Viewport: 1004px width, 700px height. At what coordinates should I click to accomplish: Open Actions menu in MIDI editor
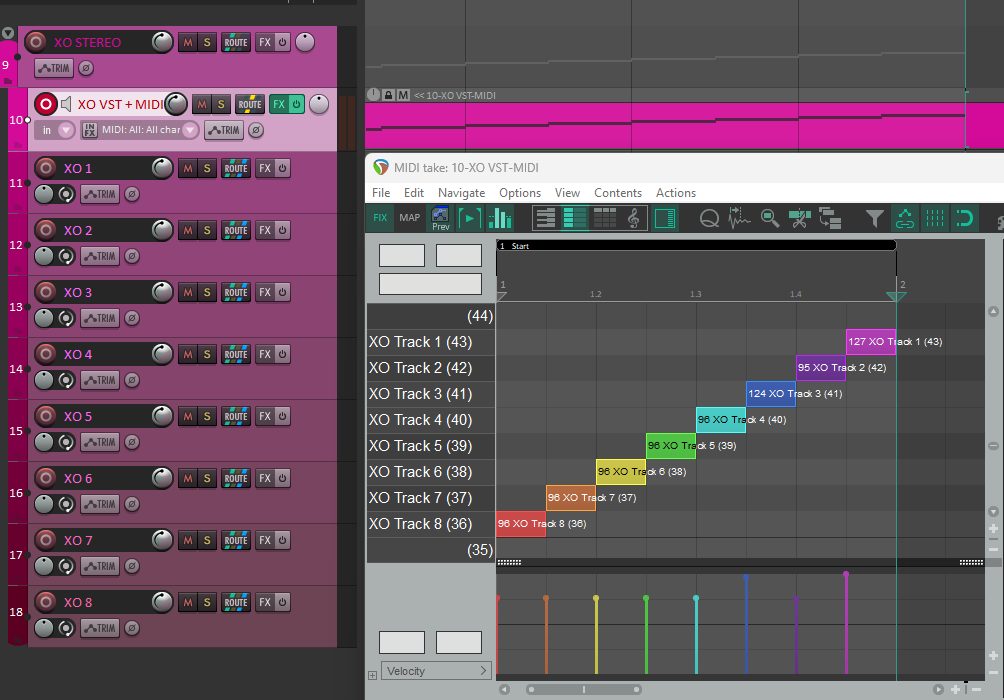tap(676, 193)
